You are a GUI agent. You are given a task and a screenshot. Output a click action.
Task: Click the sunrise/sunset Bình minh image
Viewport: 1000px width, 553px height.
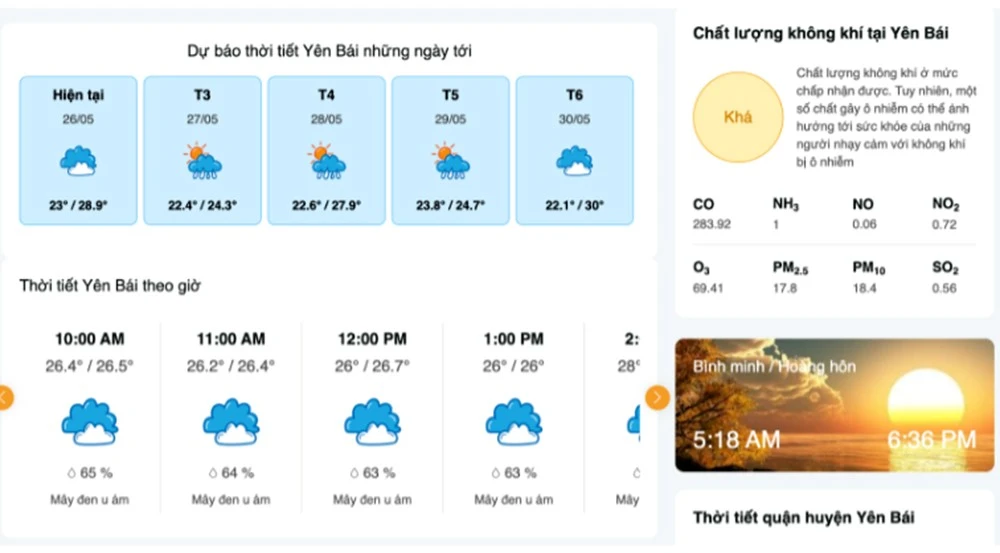pos(834,405)
